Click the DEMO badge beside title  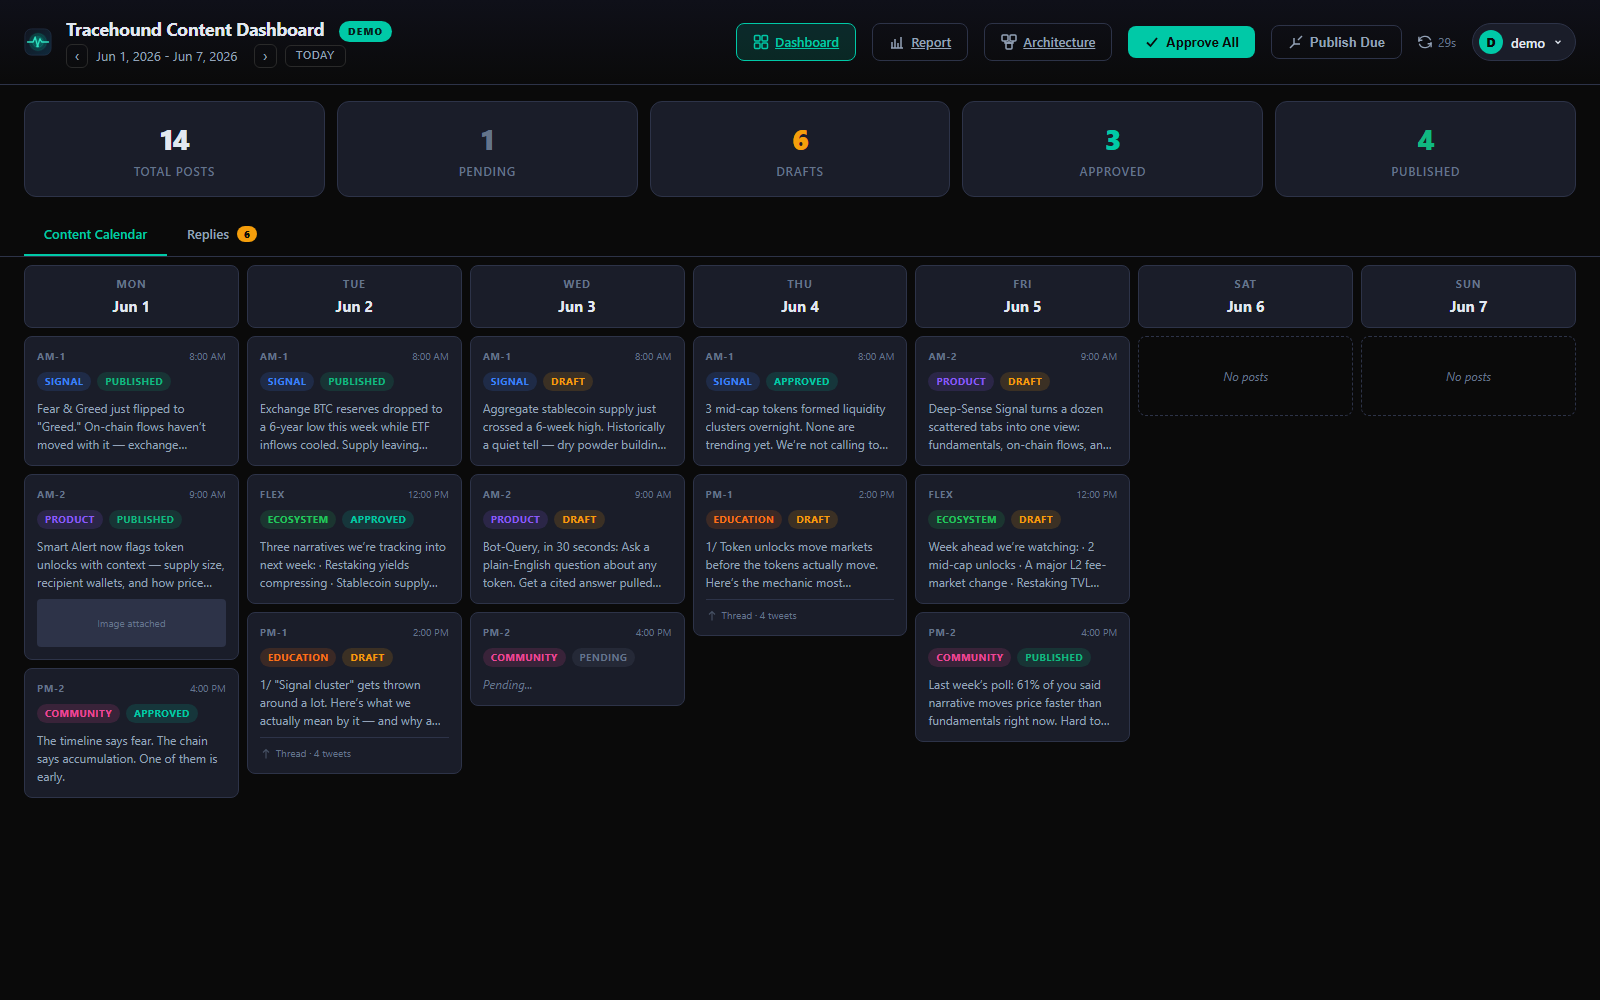pyautogui.click(x=365, y=31)
